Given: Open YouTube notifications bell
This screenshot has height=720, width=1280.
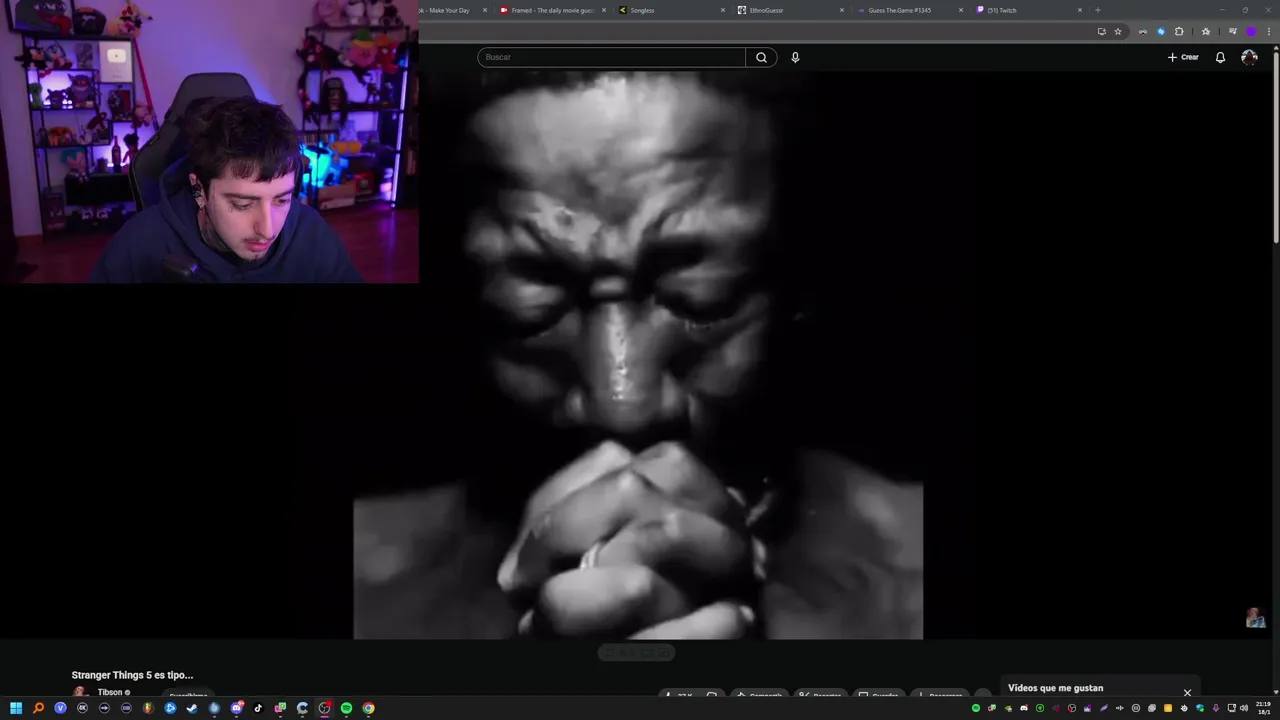Looking at the screenshot, I should pos(1220,57).
